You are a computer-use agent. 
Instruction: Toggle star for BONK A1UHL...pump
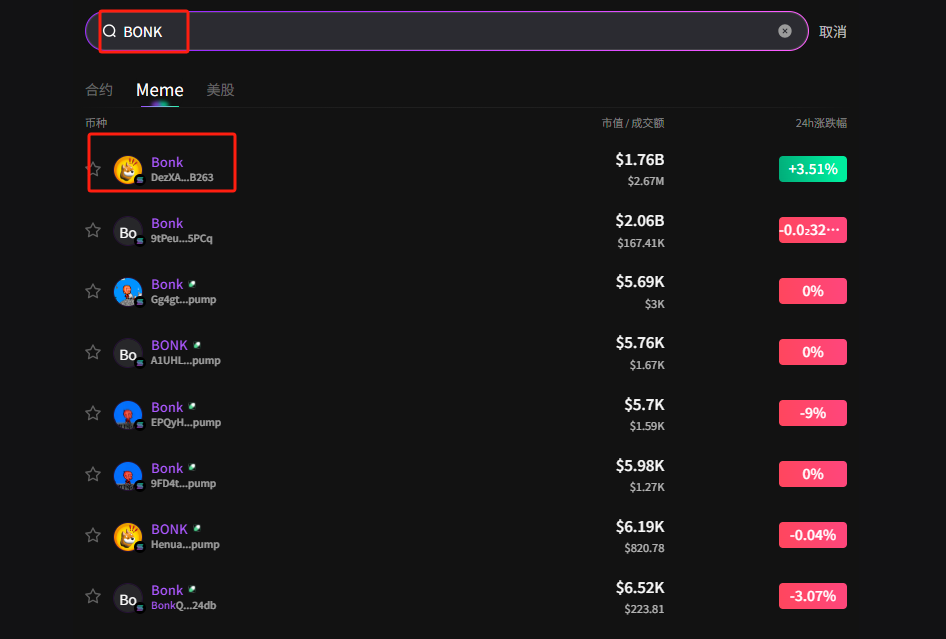pyautogui.click(x=93, y=352)
